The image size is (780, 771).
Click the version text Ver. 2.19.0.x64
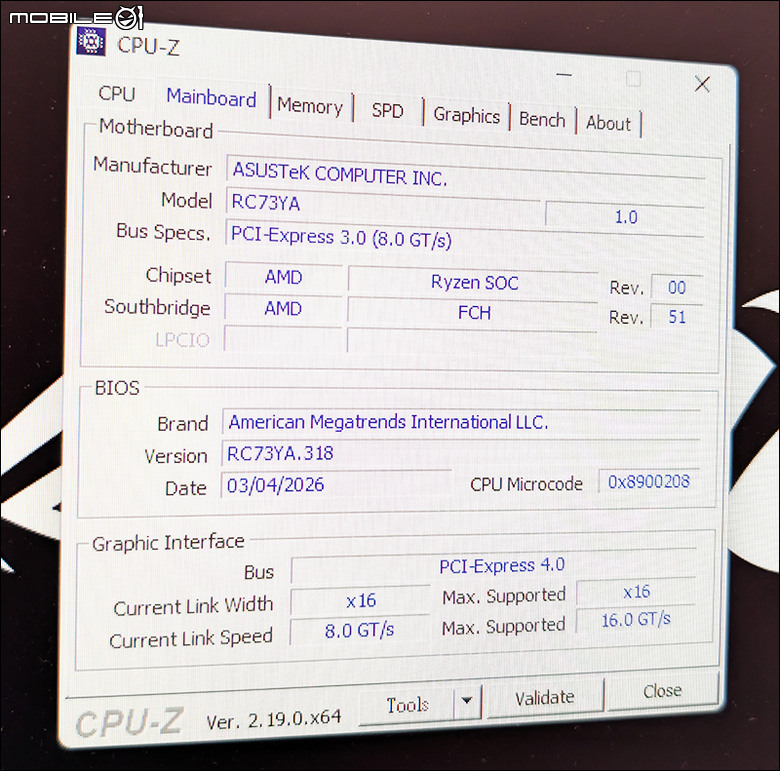[x=274, y=719]
